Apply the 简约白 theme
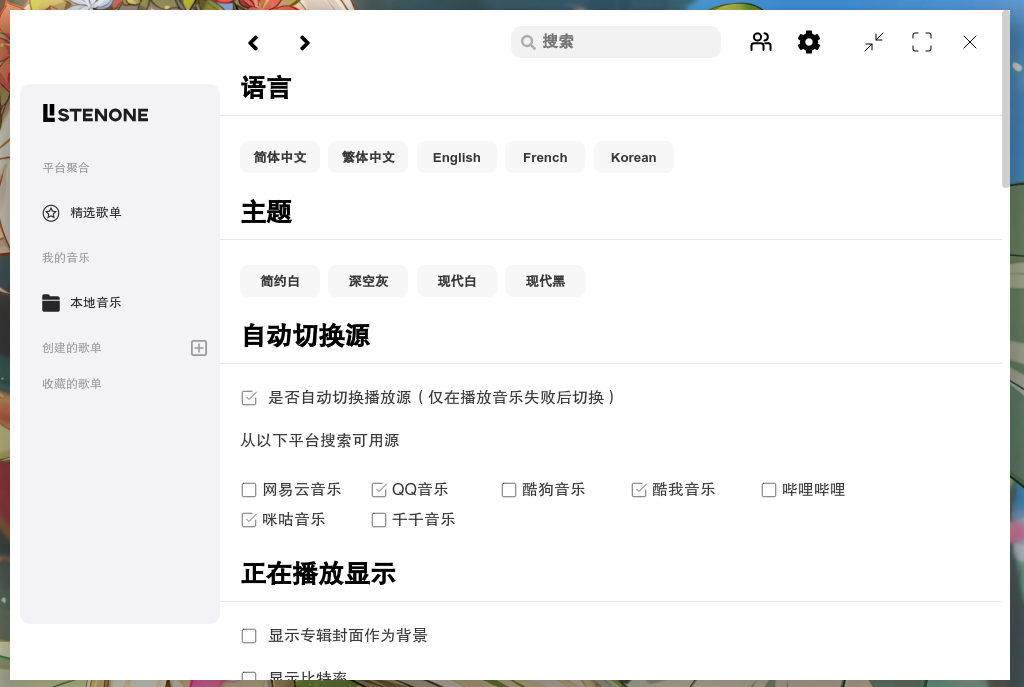 point(280,281)
